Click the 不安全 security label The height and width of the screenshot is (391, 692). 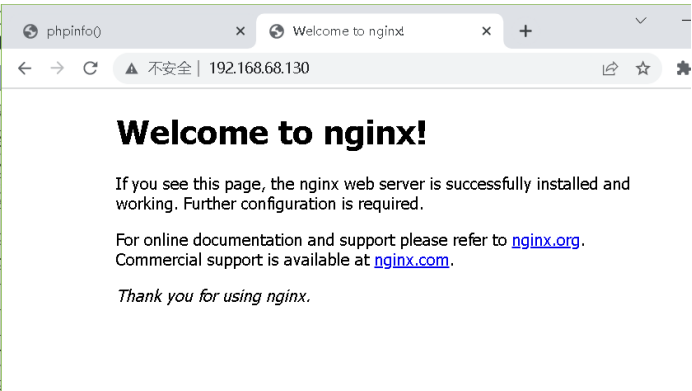pos(169,68)
